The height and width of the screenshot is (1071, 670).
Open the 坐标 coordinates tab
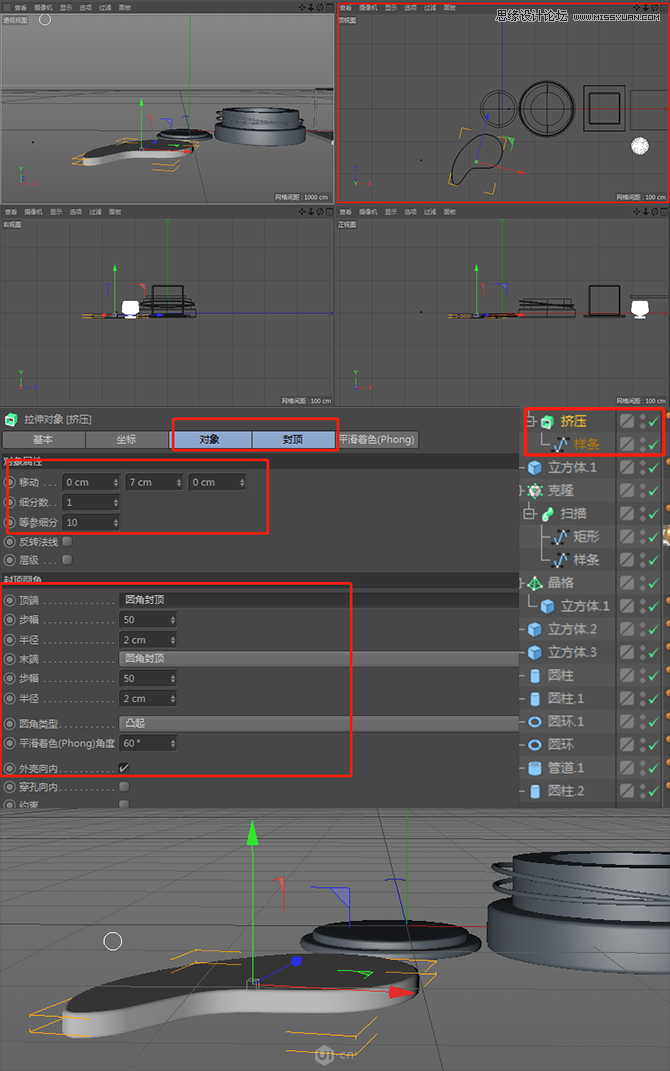pos(126,440)
